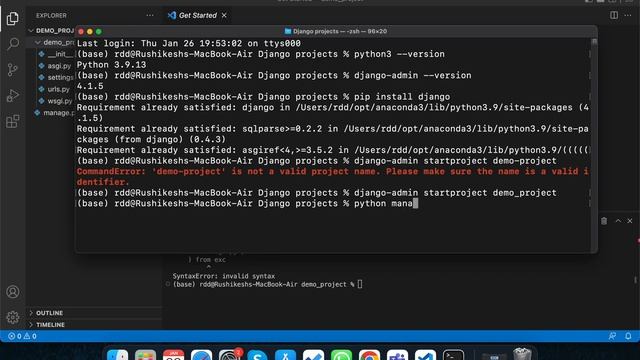Click the split editor icon
The height and width of the screenshot is (360, 640).
(x=614, y=15)
